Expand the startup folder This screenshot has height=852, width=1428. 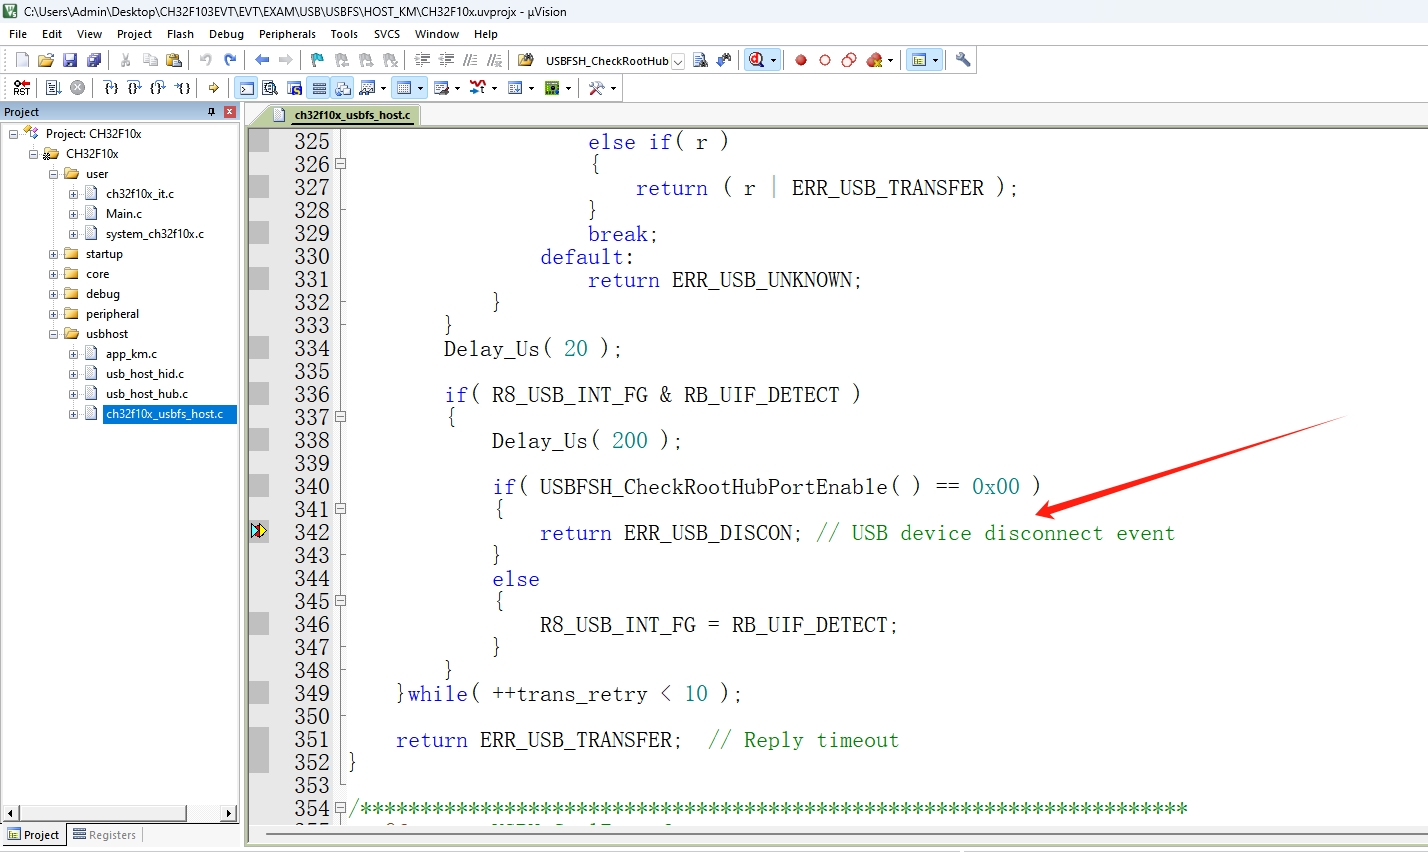tap(53, 254)
